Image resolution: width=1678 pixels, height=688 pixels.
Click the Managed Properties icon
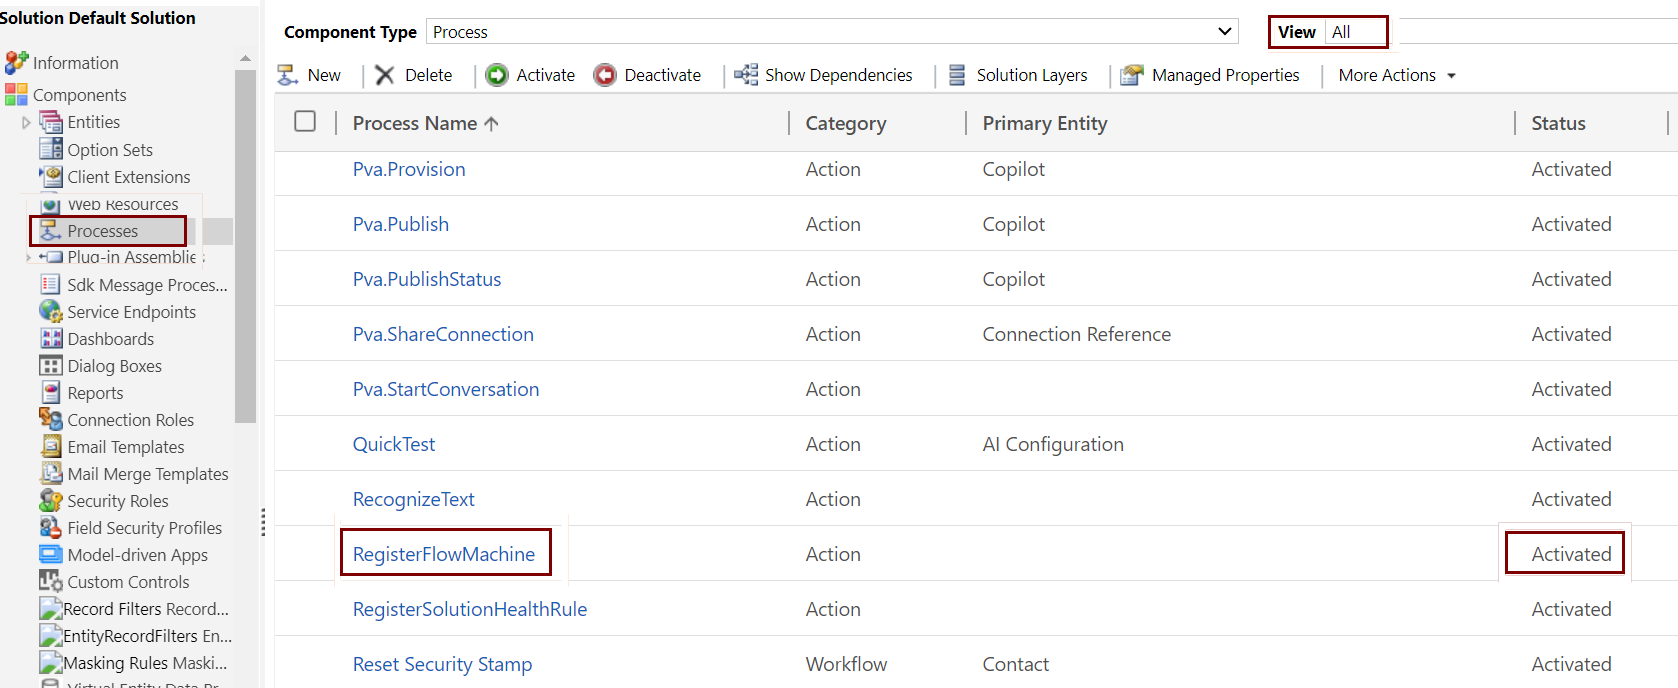(x=1132, y=75)
